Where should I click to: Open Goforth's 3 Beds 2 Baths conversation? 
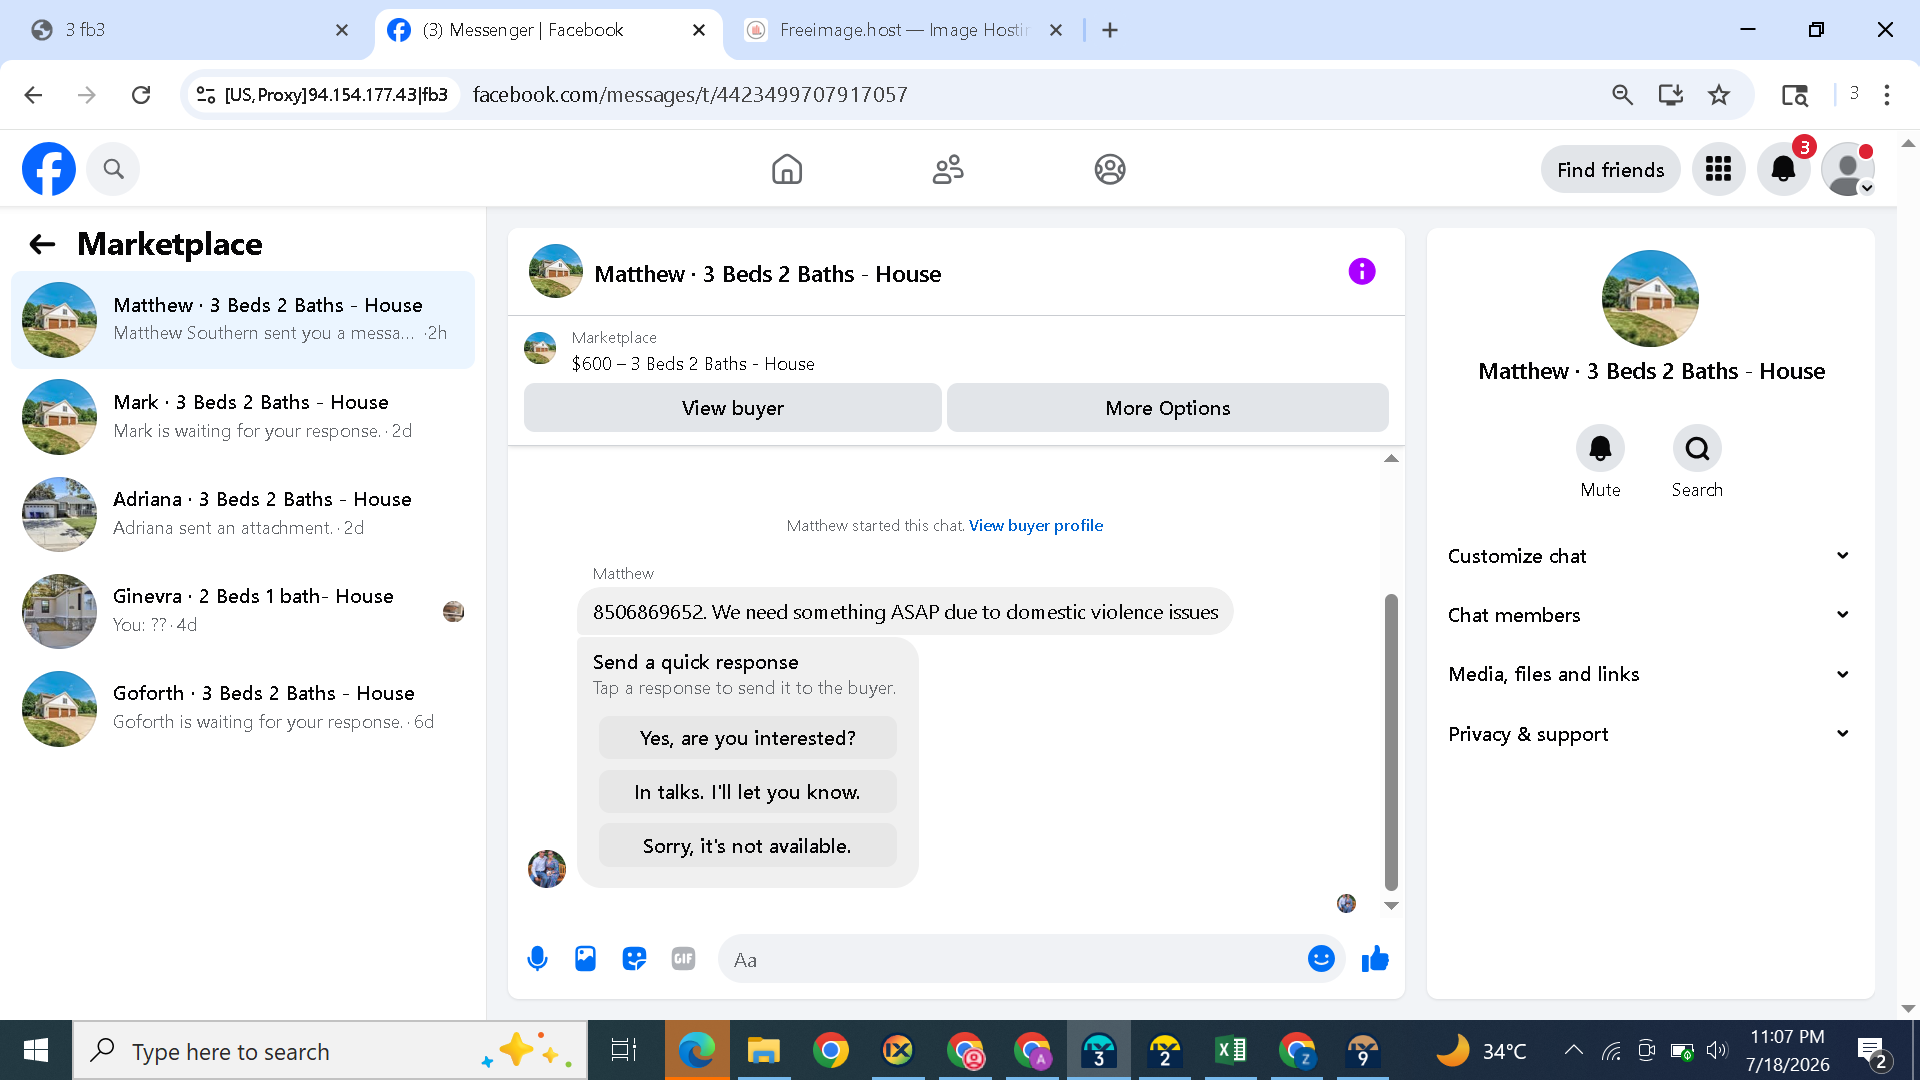(243, 708)
